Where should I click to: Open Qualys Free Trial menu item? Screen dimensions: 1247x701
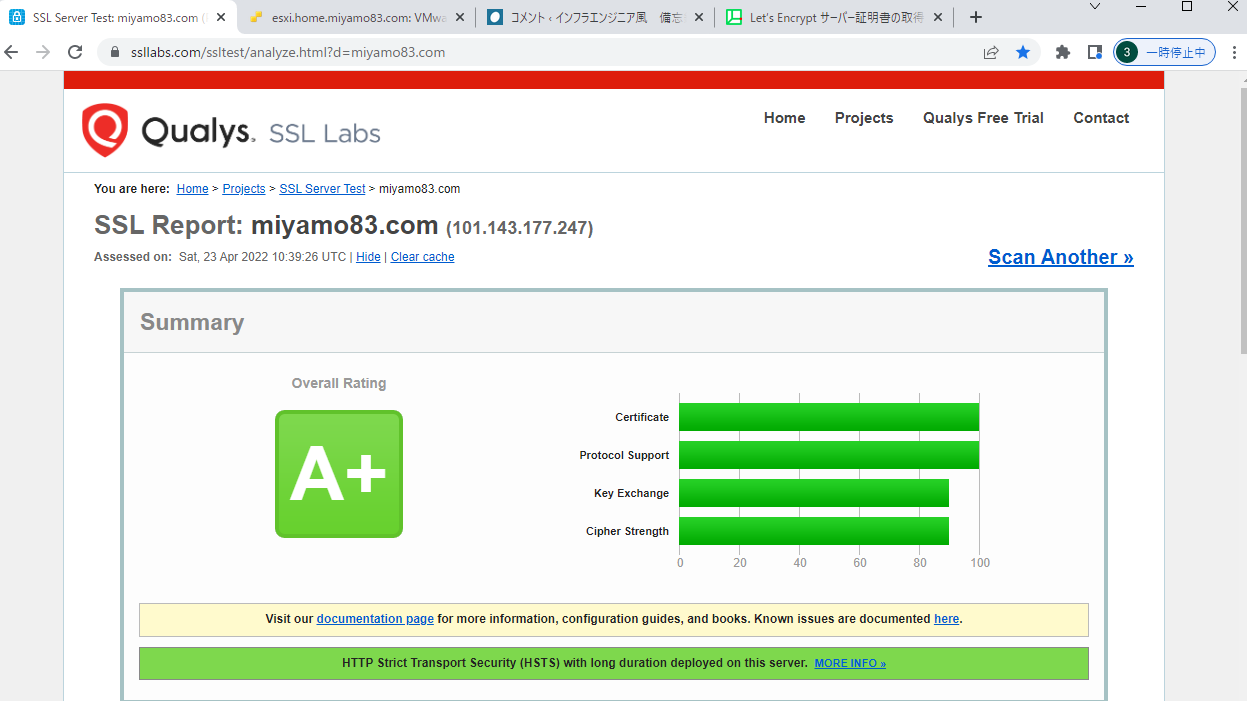983,118
